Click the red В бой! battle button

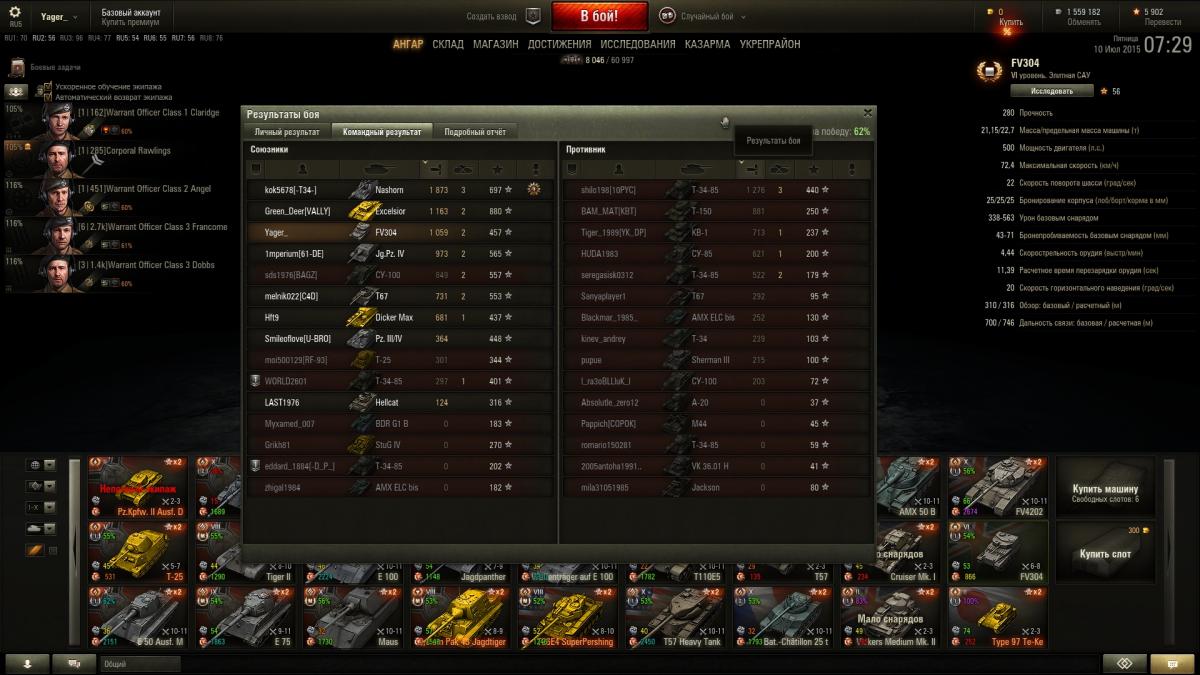coord(600,17)
